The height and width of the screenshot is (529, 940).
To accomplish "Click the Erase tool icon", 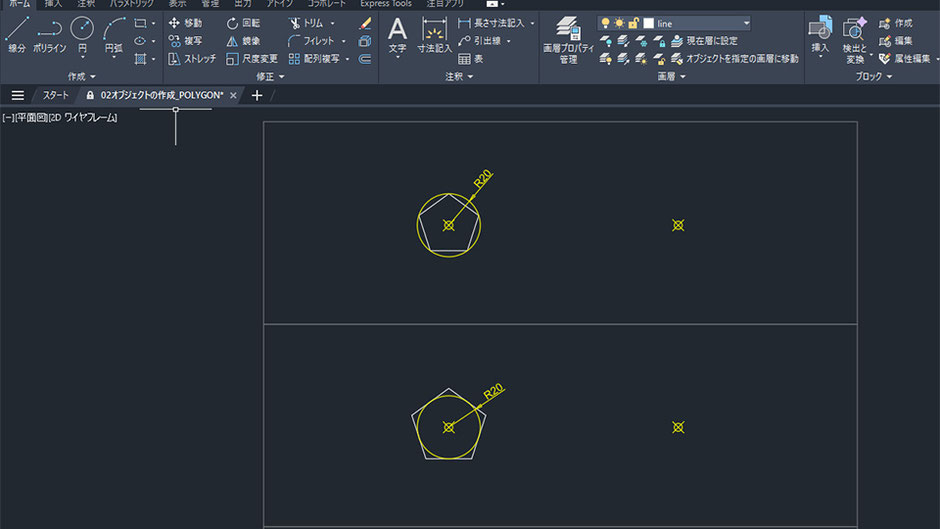I will [365, 23].
